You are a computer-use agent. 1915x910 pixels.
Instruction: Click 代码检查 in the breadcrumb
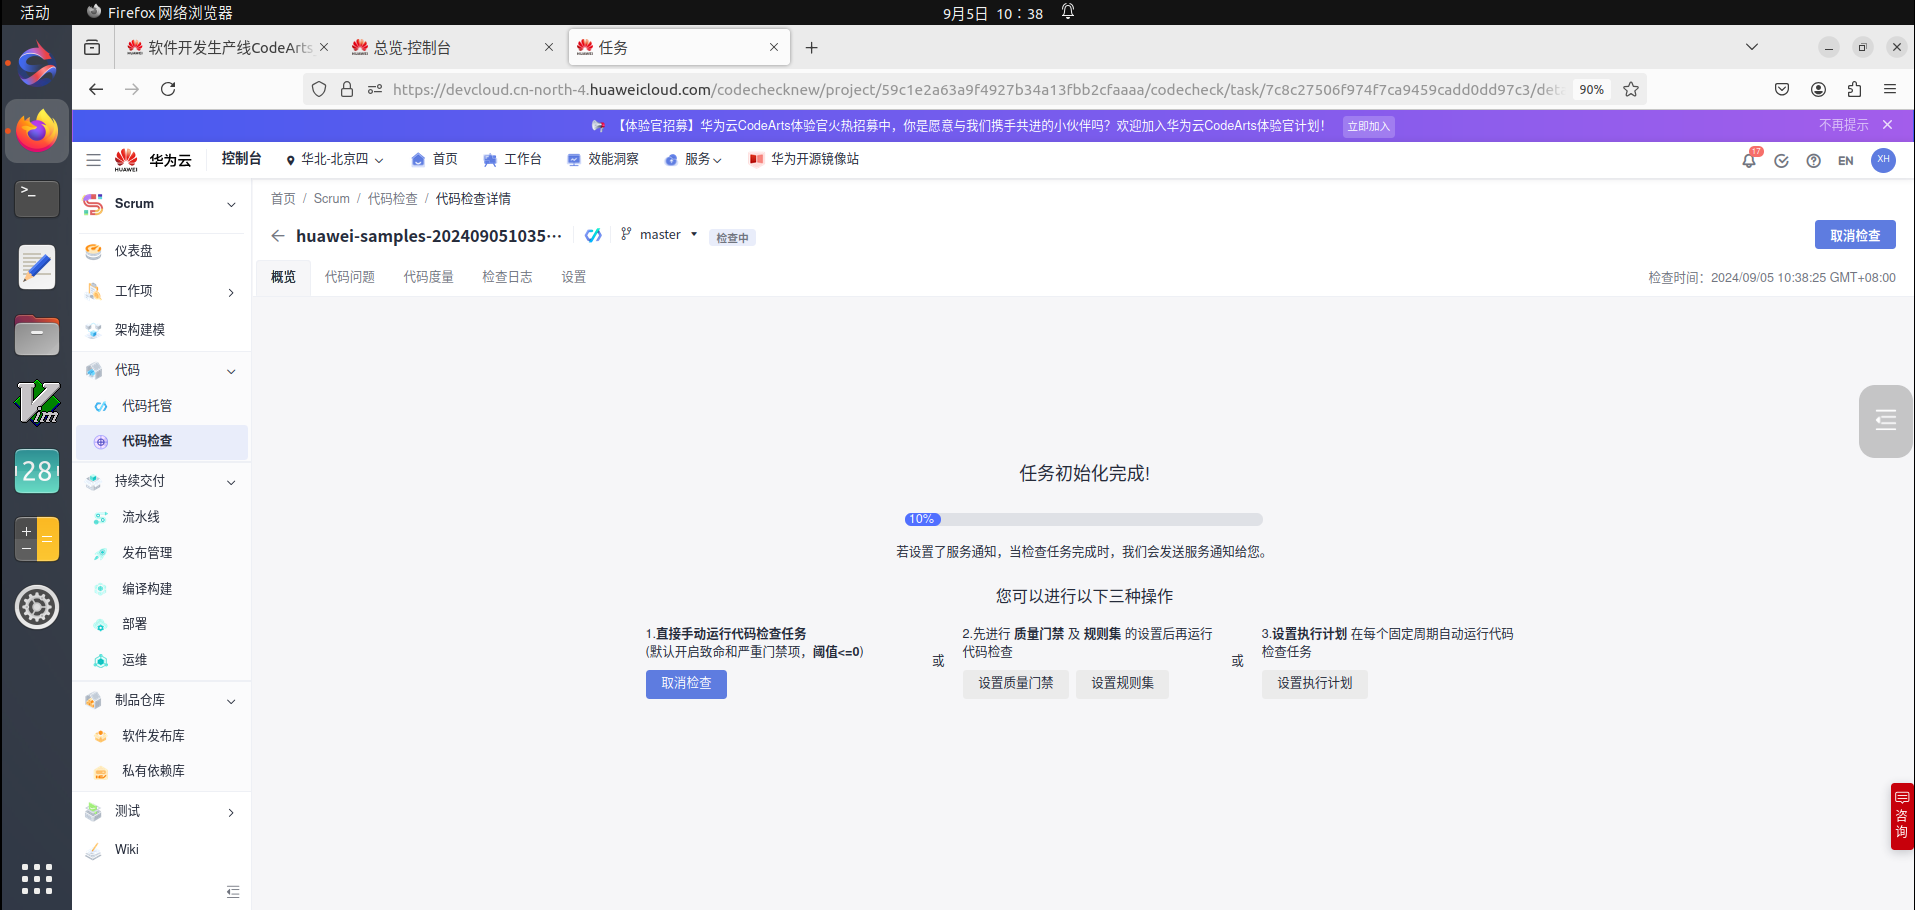click(392, 199)
